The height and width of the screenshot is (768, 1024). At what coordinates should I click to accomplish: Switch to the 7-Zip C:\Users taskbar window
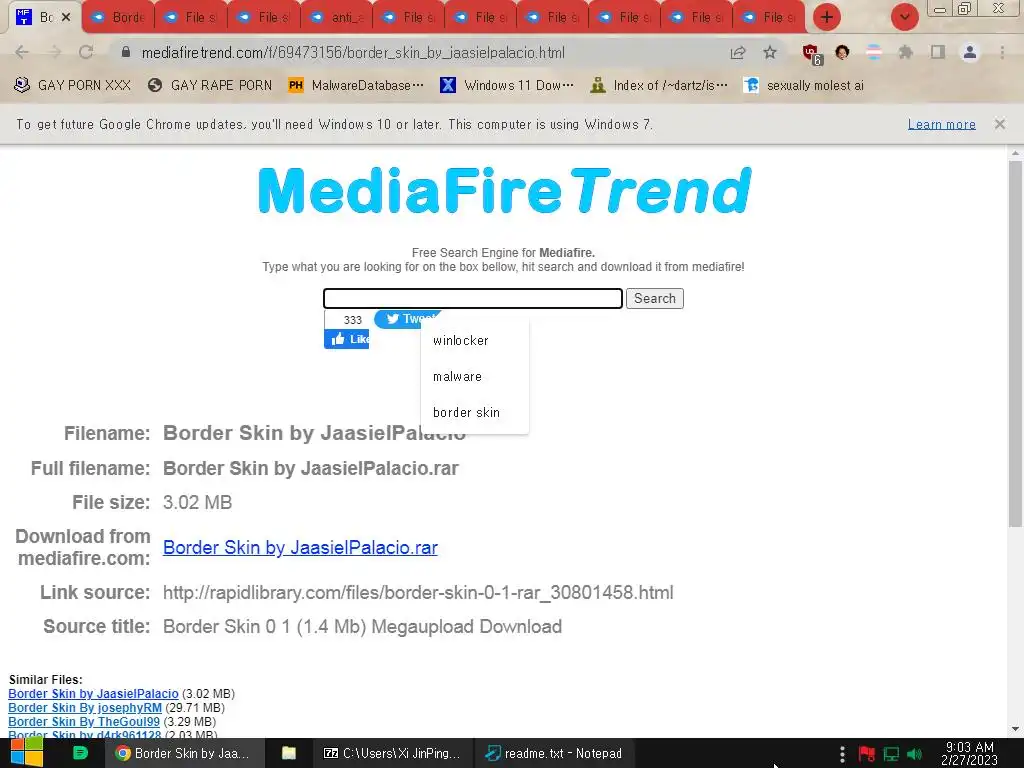coord(392,753)
